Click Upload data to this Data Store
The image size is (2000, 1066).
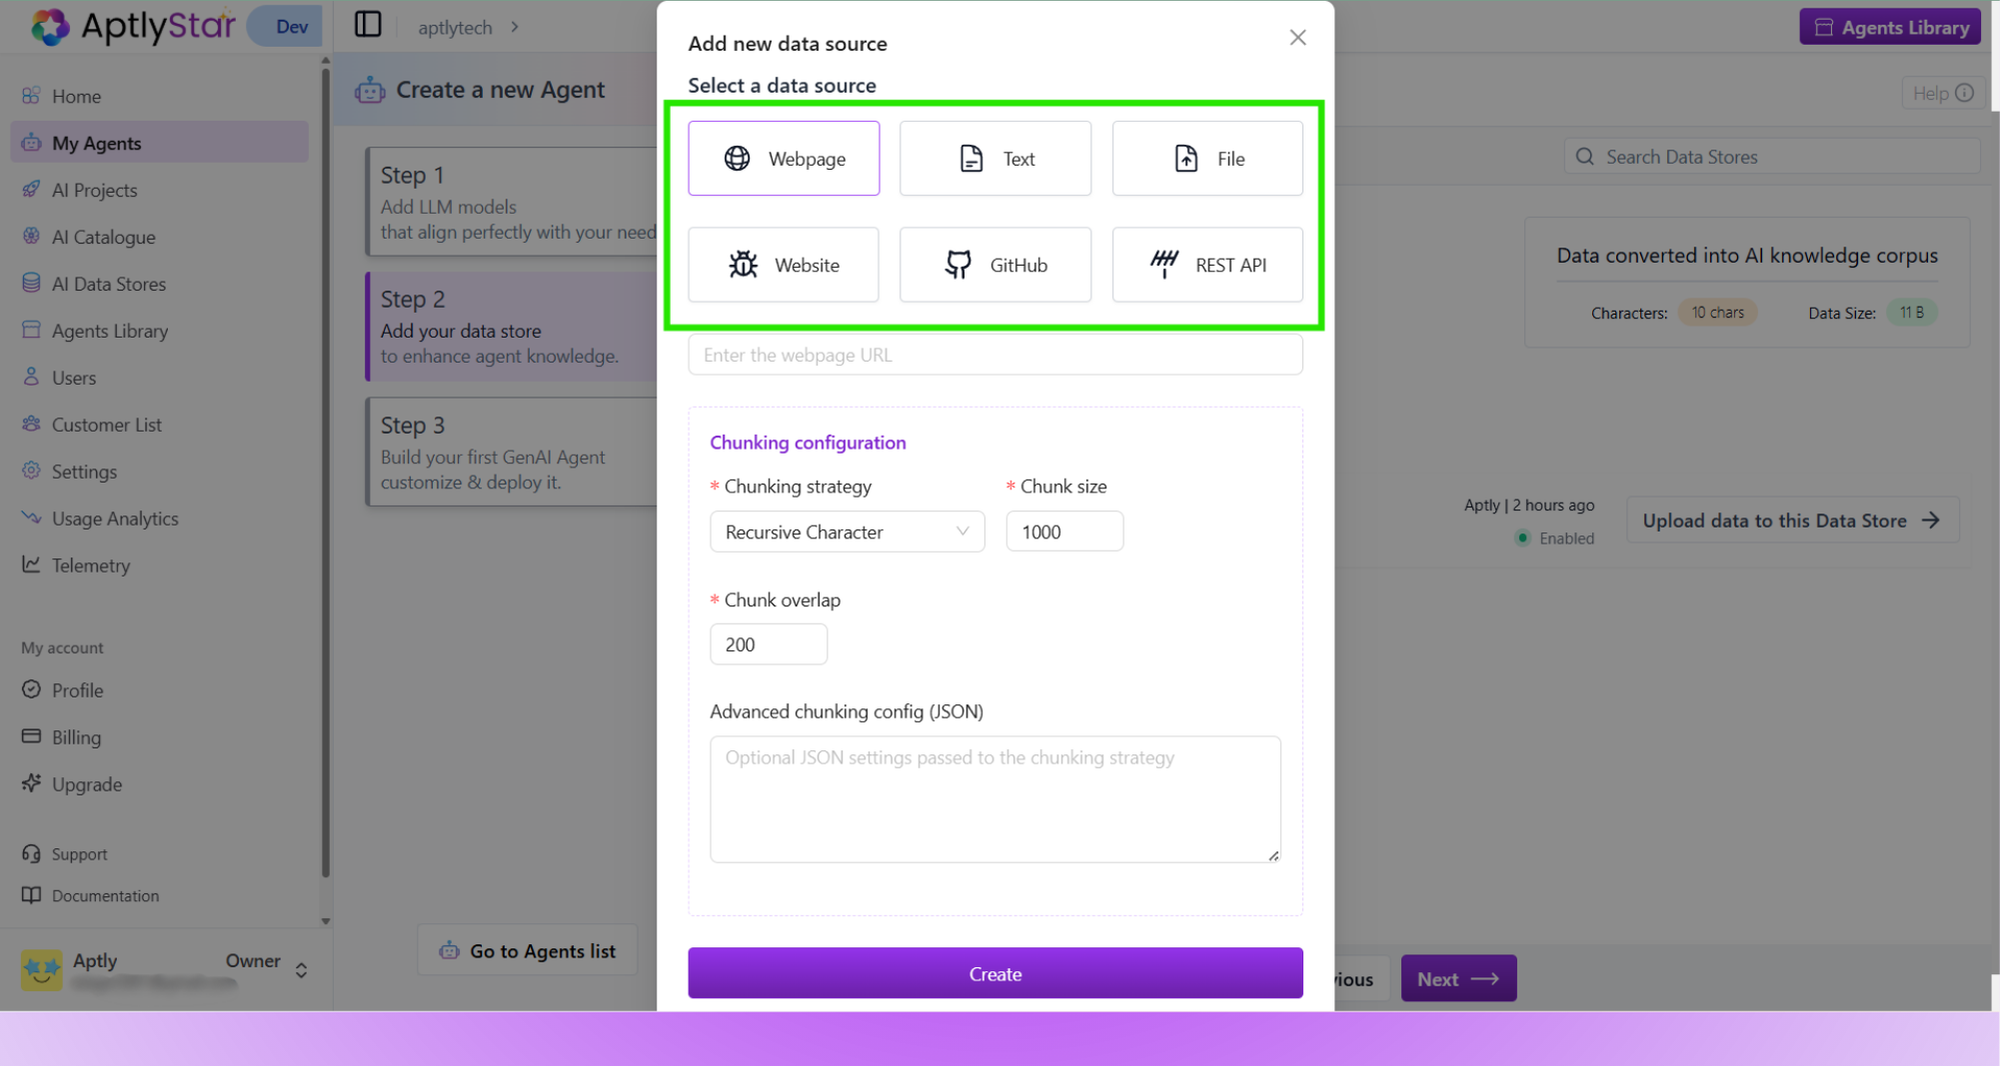coord(1791,520)
